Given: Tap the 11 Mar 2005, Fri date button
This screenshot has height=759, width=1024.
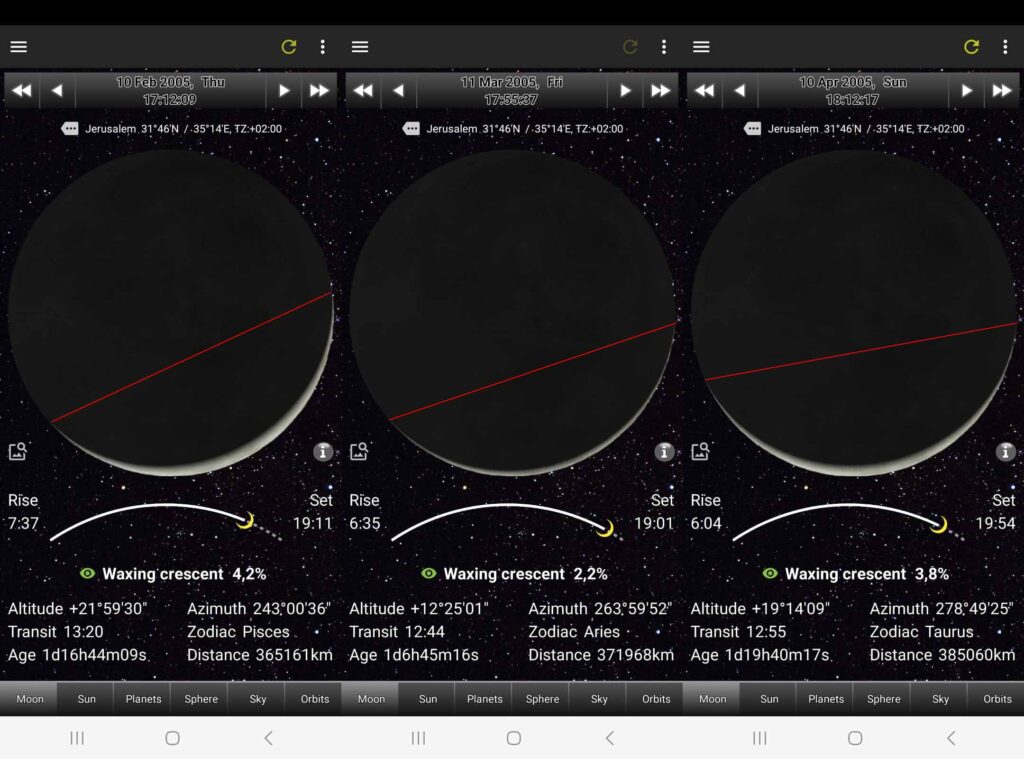Looking at the screenshot, I should (x=511, y=91).
